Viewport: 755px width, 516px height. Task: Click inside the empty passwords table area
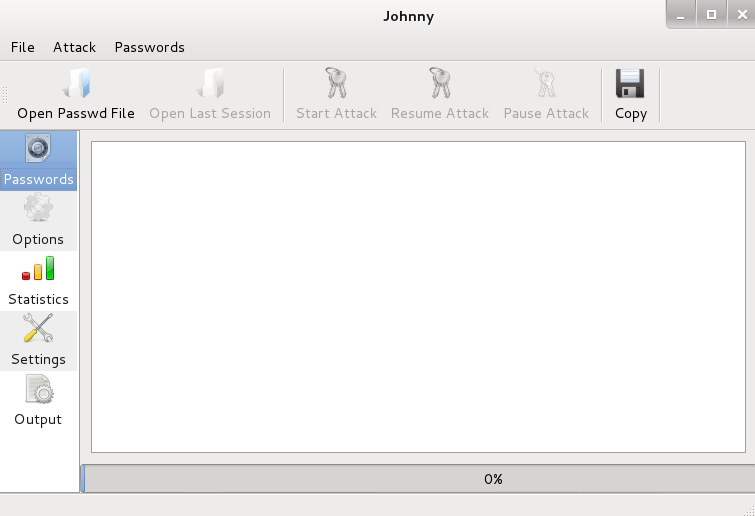(418, 297)
